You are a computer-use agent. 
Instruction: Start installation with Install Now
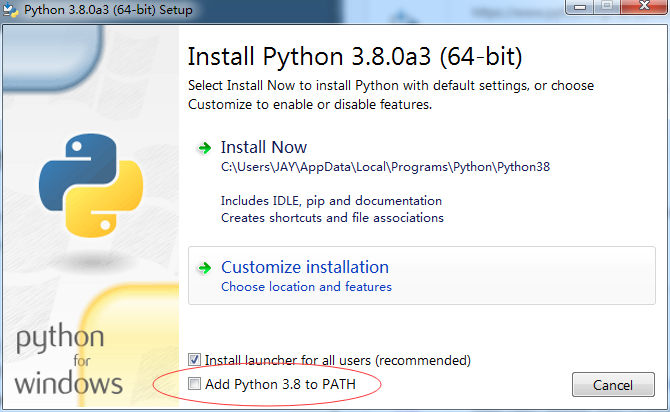(x=264, y=147)
